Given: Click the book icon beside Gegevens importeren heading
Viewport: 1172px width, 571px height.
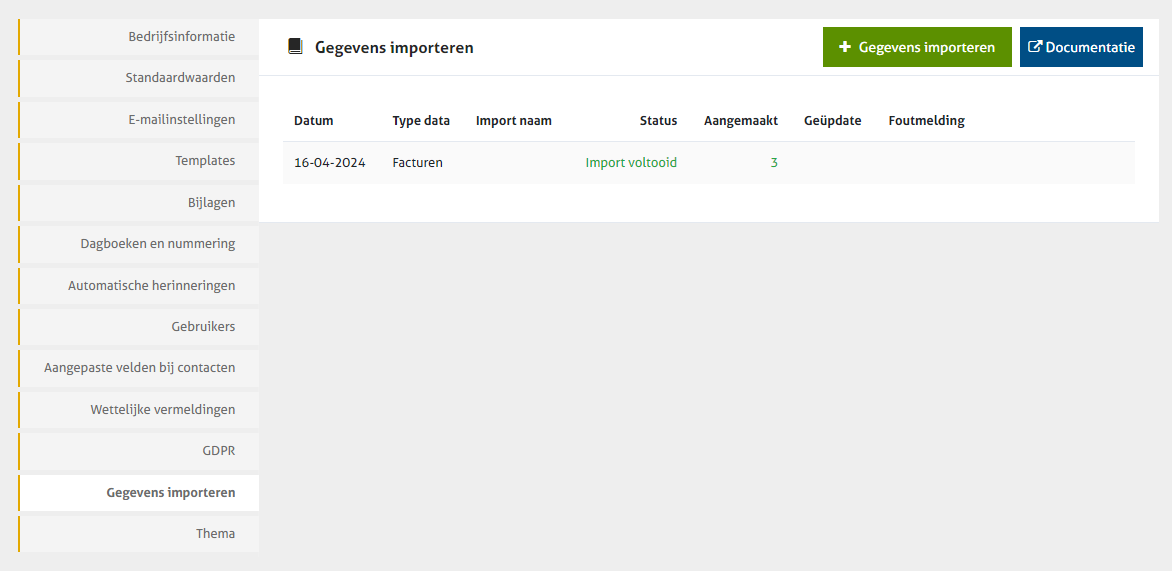Looking at the screenshot, I should click(x=295, y=47).
